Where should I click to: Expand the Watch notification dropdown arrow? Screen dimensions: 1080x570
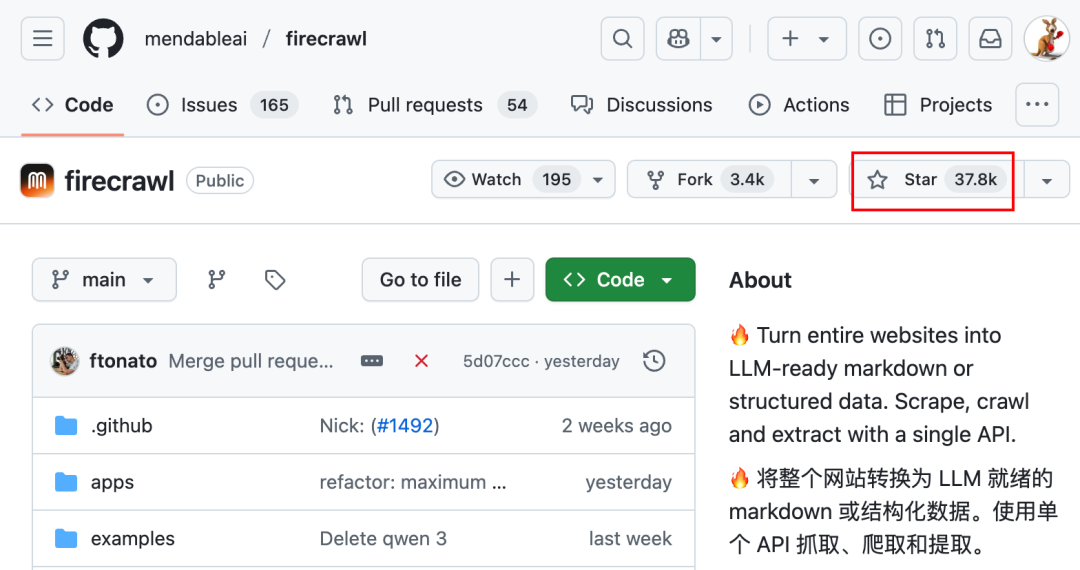pyautogui.click(x=598, y=180)
